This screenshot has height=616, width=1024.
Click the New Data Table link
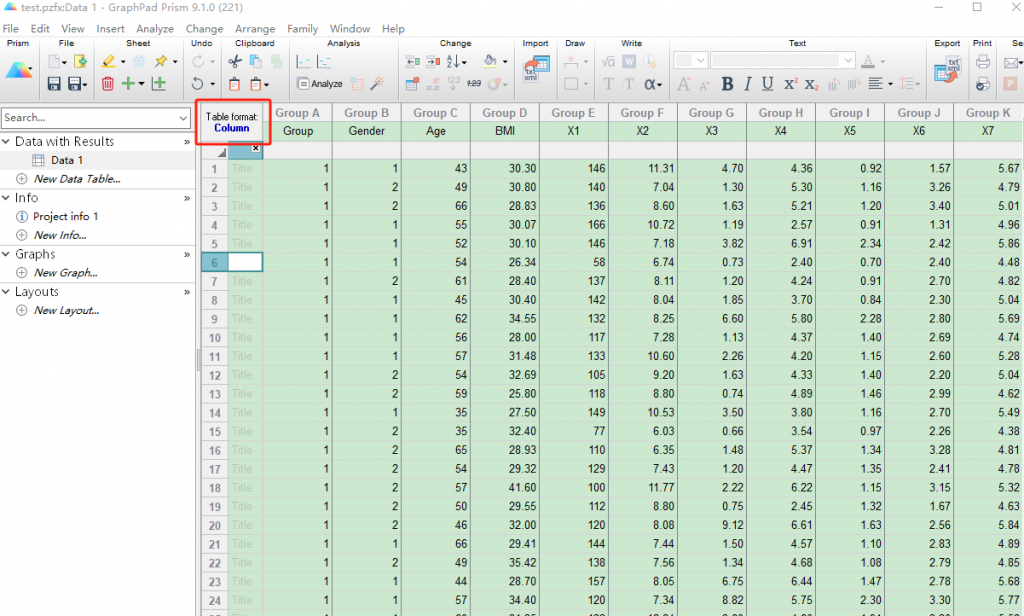tap(76, 179)
